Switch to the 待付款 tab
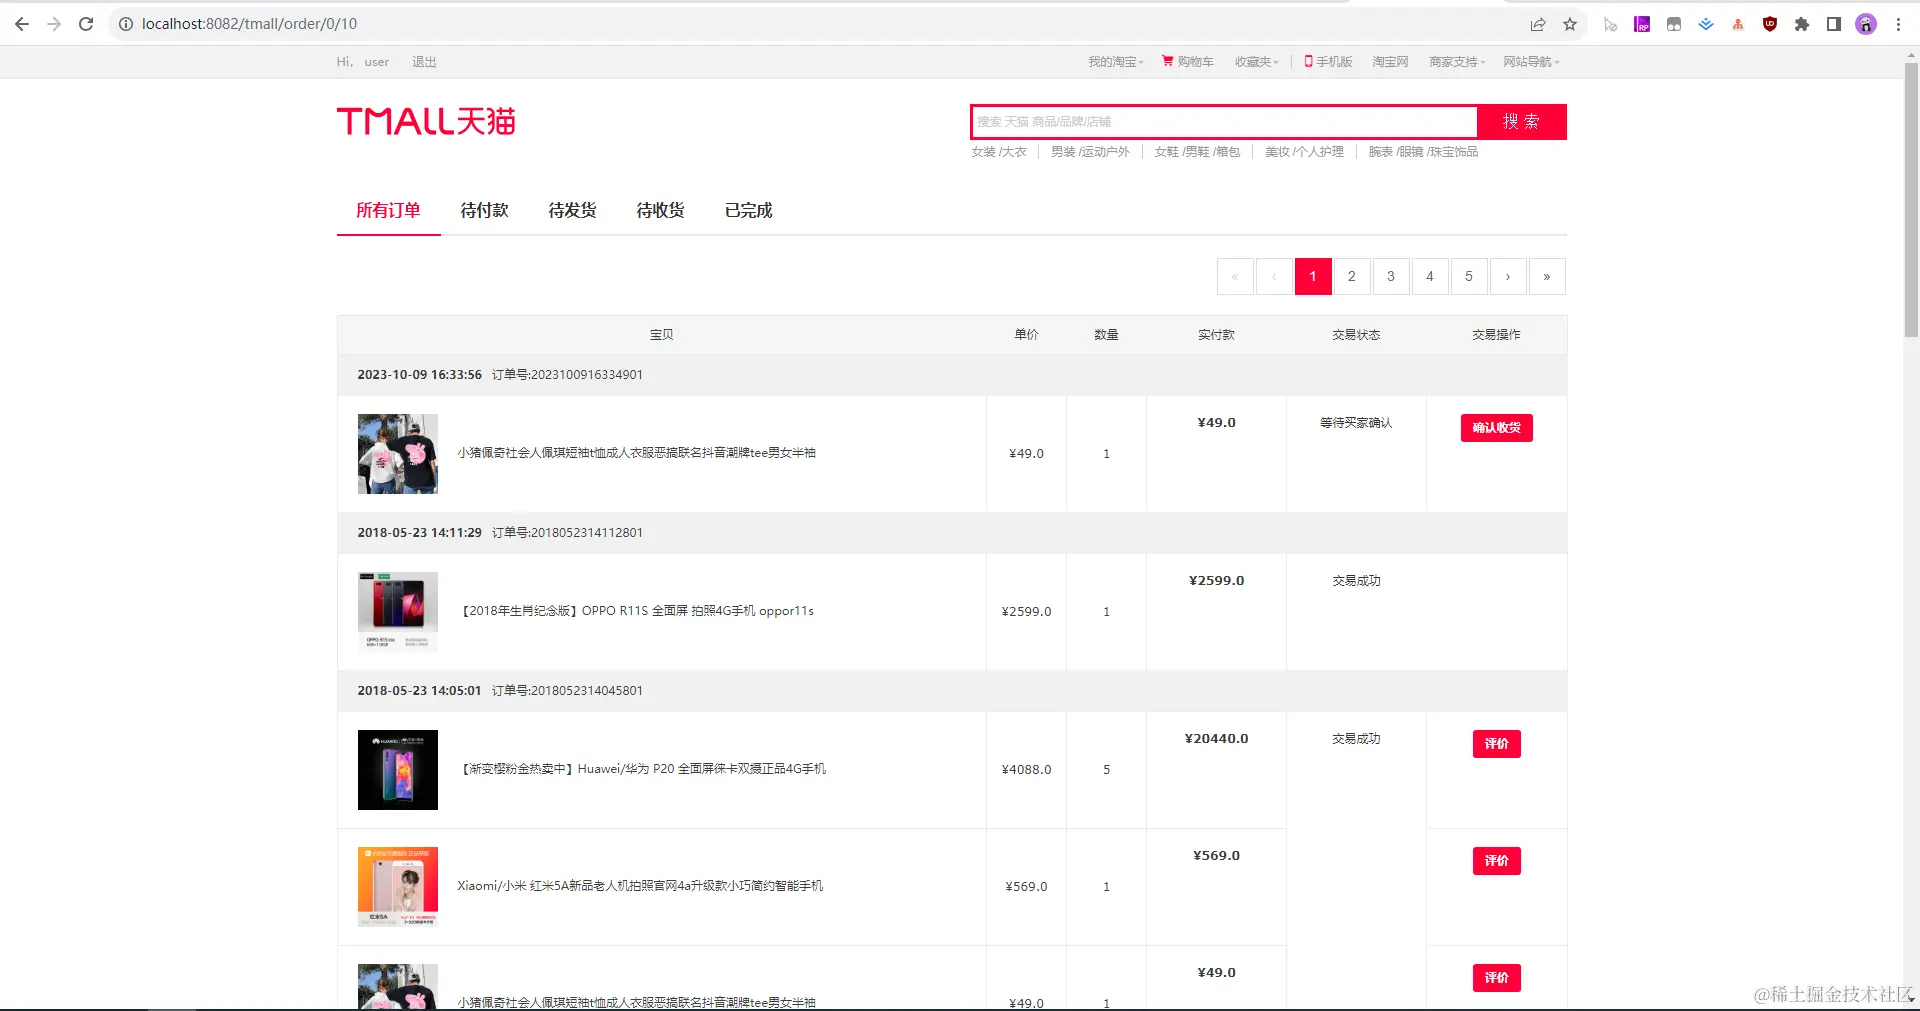 484,210
